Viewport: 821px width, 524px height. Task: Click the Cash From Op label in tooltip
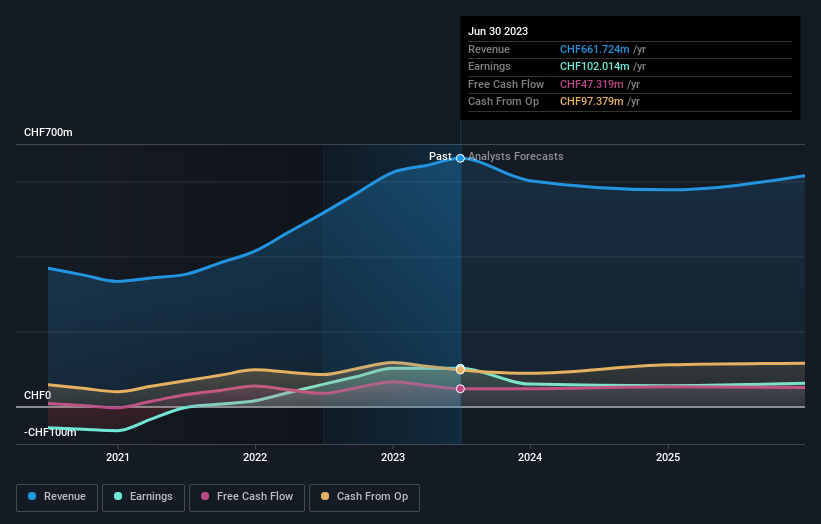pyautogui.click(x=503, y=102)
